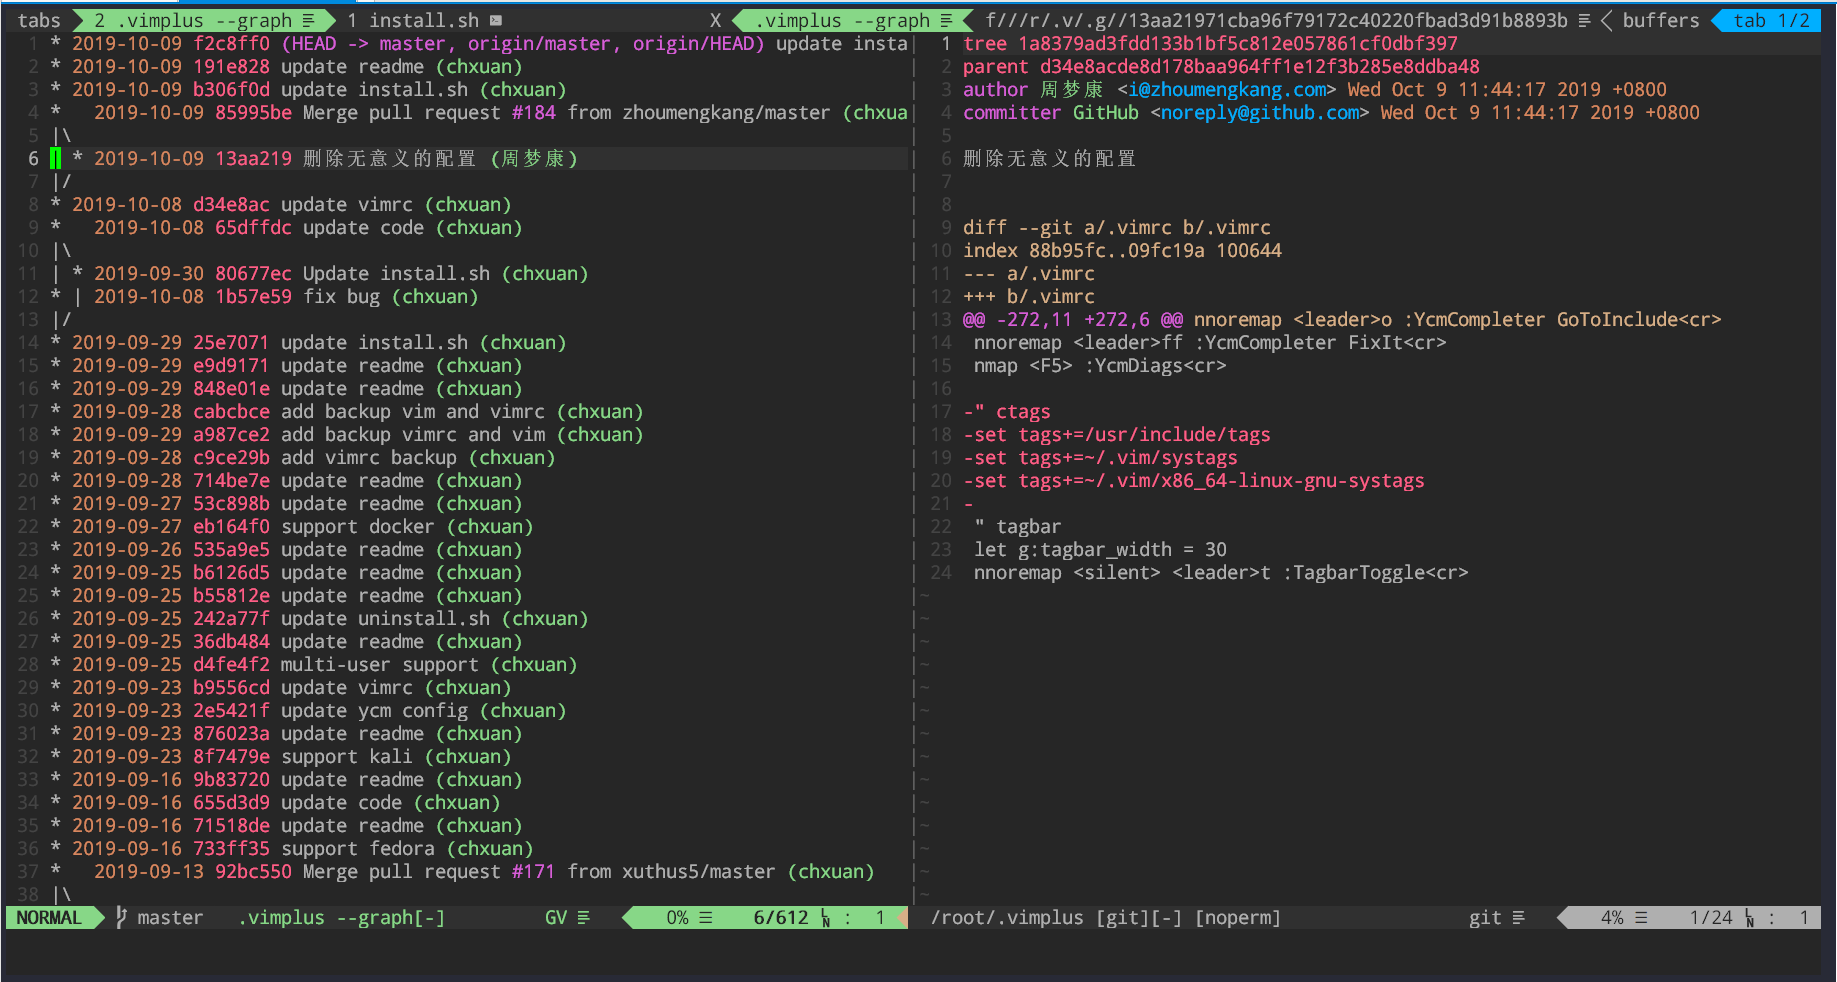Viewport: 1837px width, 982px height.
Task: Click commit 733ff35 support fedora
Action: [x=302, y=849]
